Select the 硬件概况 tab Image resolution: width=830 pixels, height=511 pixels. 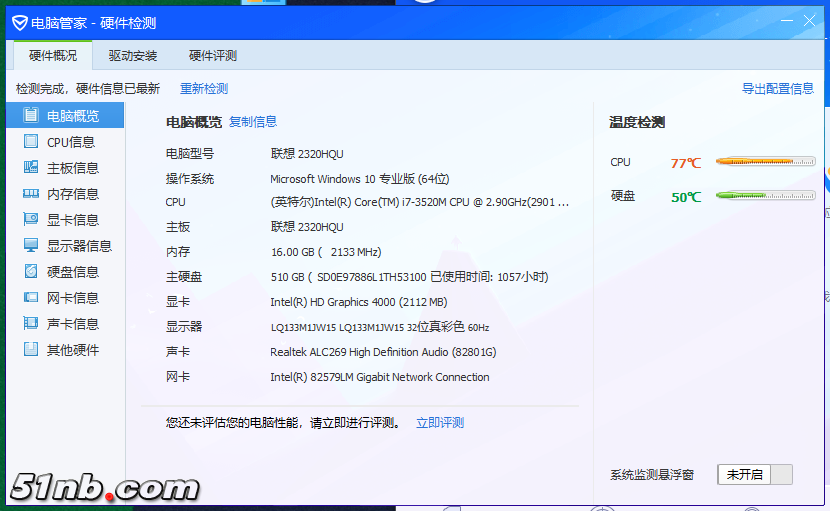tap(53, 56)
